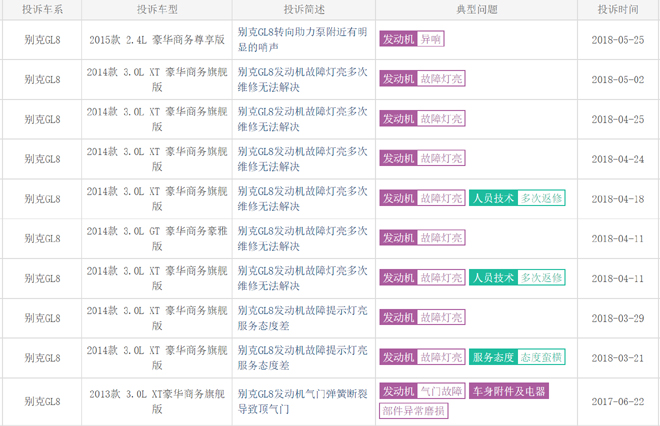Click 2014款 3.0L XT model in 2018-04-18 row
660x426 pixels.
157,199
